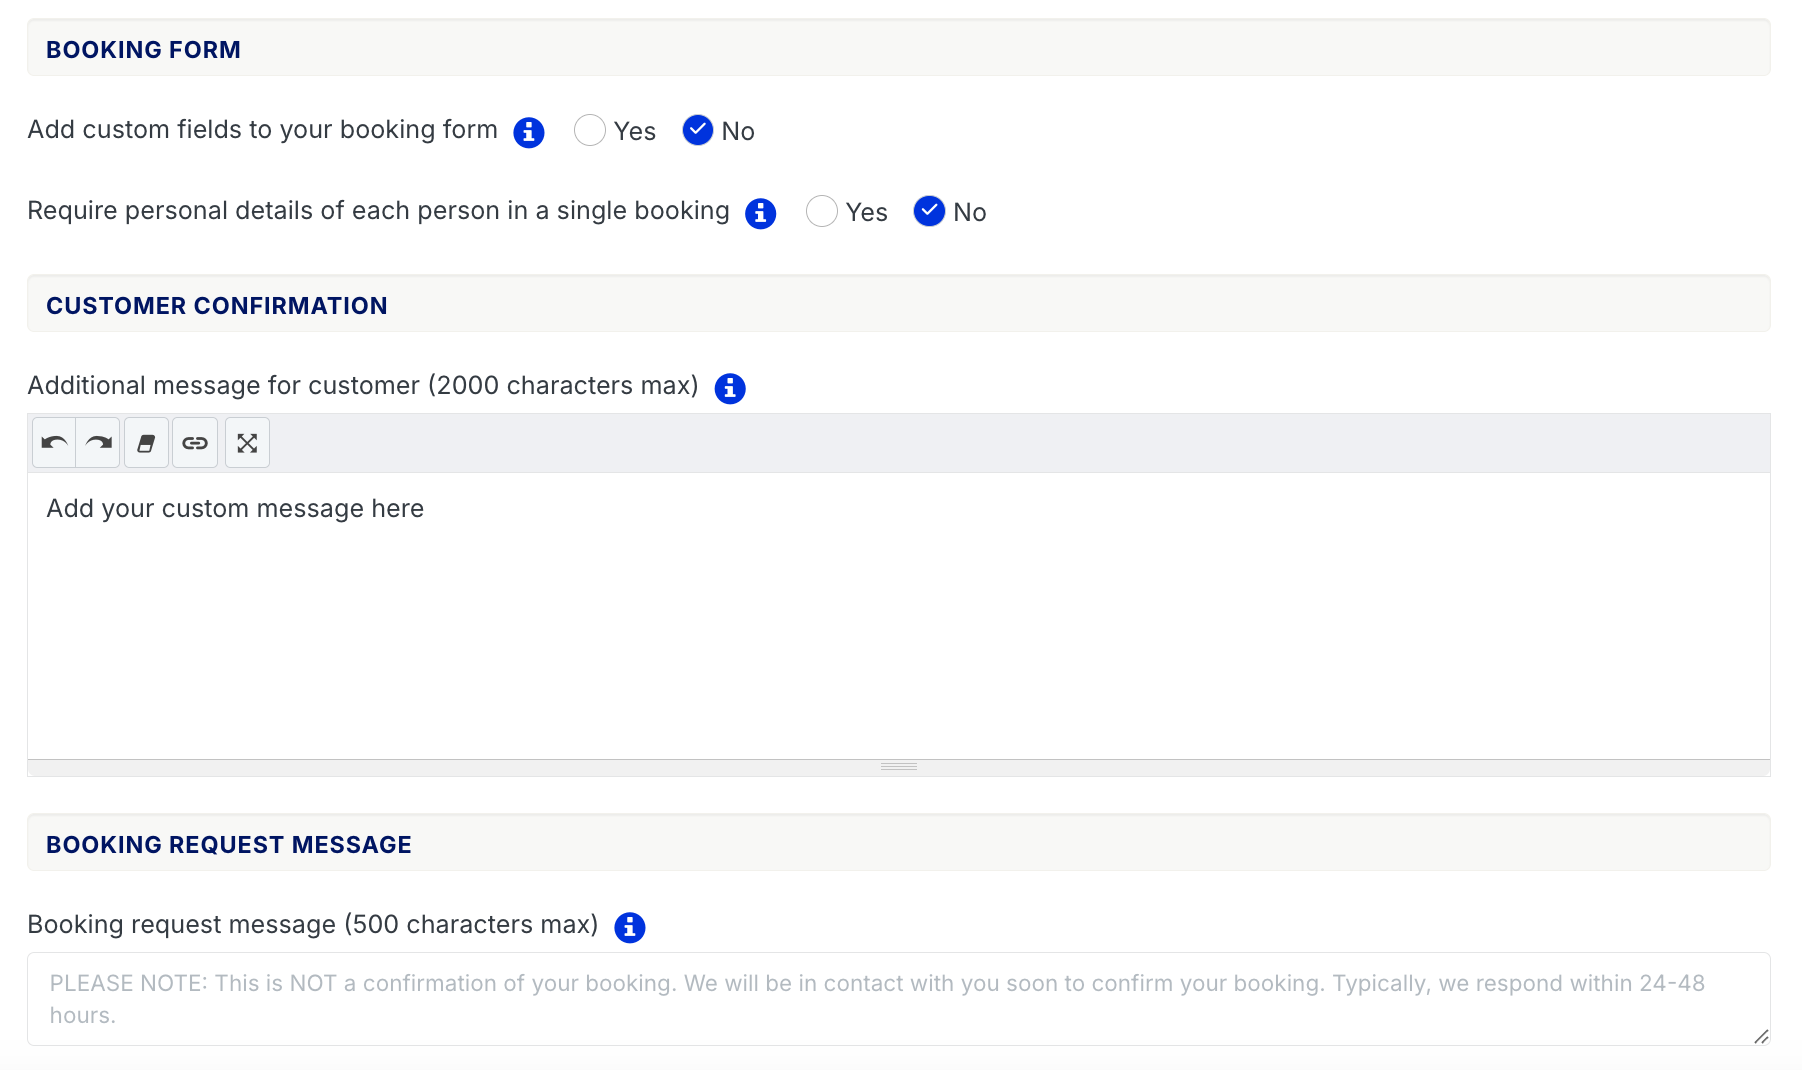The width and height of the screenshot is (1802, 1070).
Task: Toggle fullscreen mode for the message editor
Action: pyautogui.click(x=247, y=443)
